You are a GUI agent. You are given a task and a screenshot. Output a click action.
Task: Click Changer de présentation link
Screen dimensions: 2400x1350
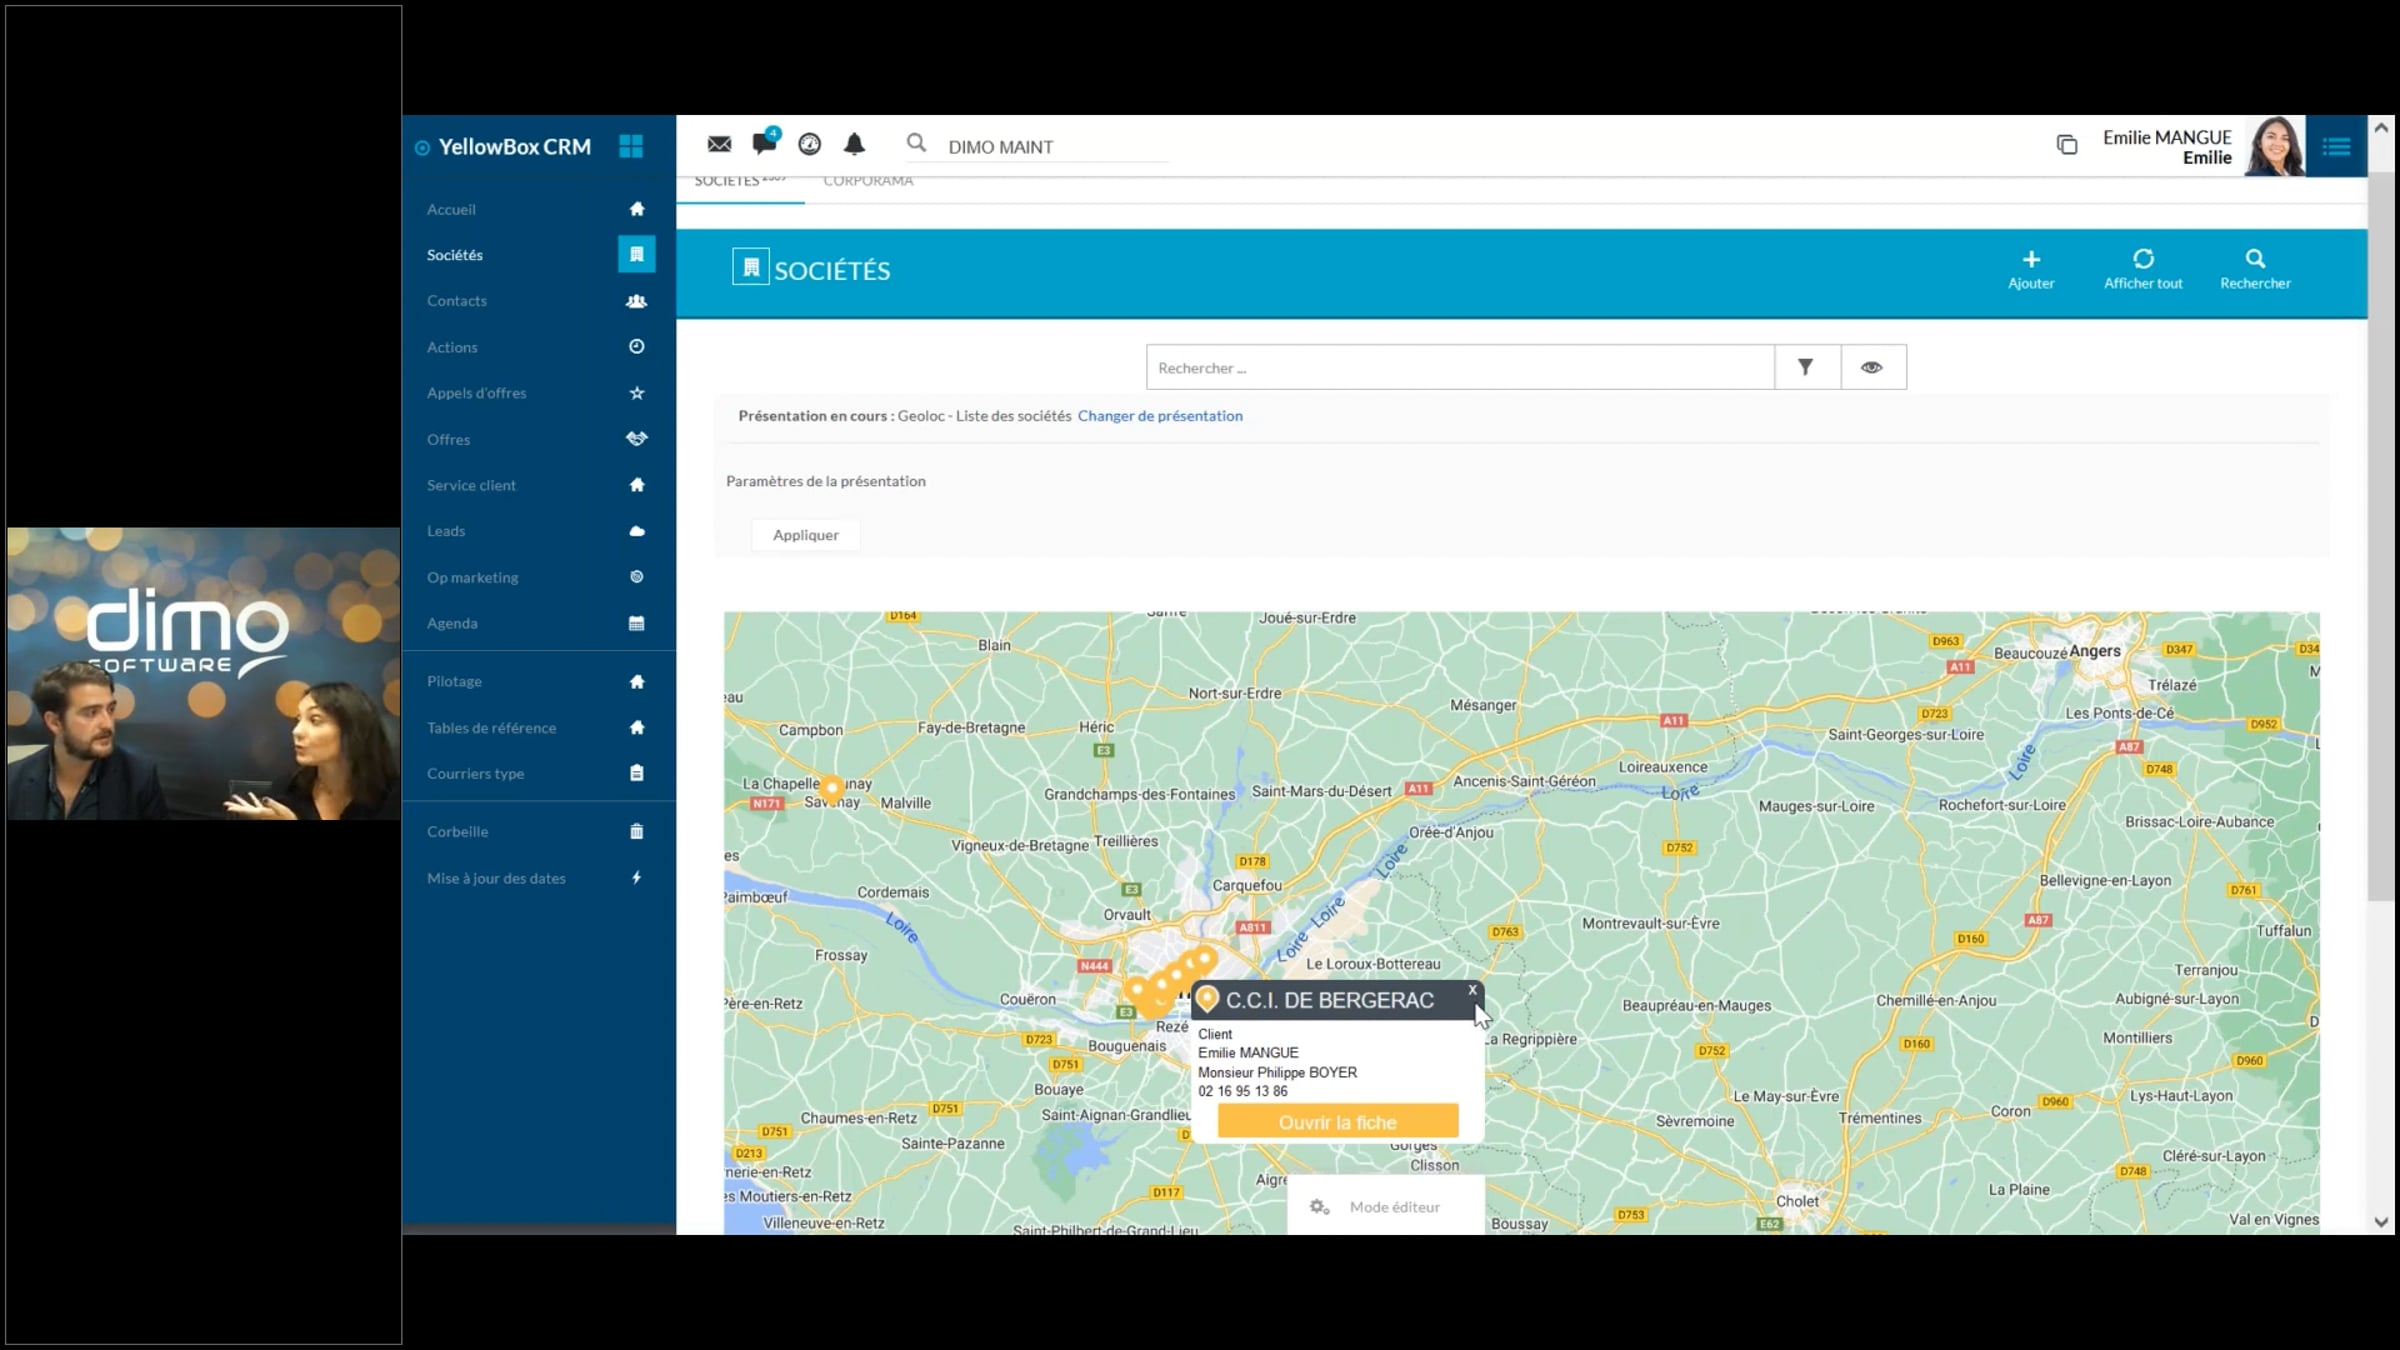(1160, 416)
